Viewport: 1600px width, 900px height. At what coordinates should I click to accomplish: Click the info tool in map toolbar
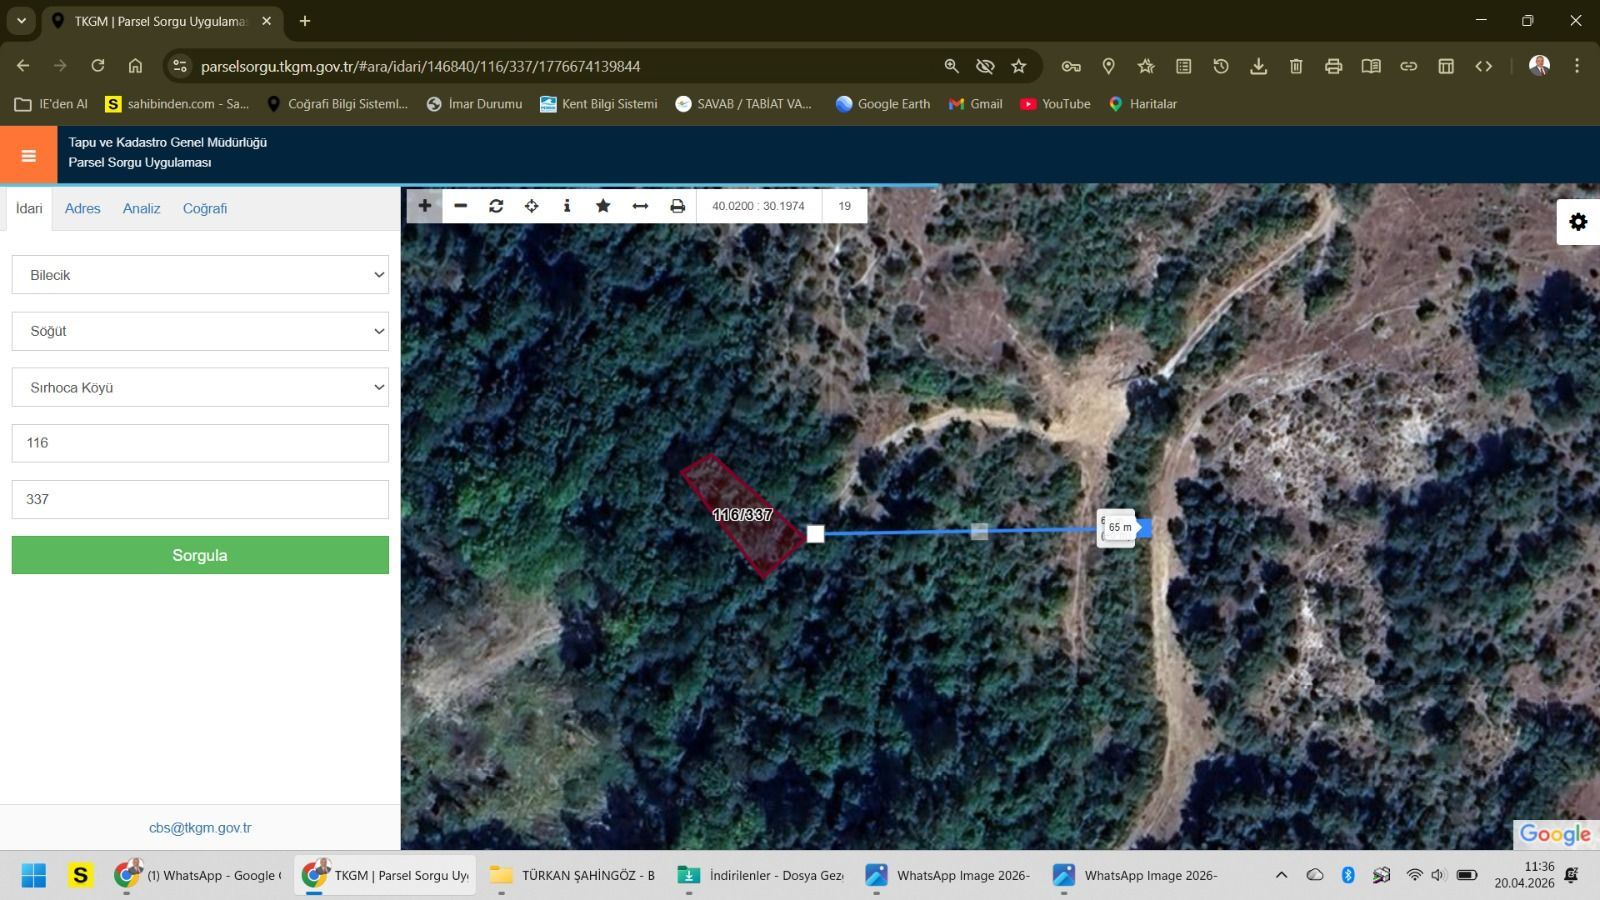(x=567, y=206)
